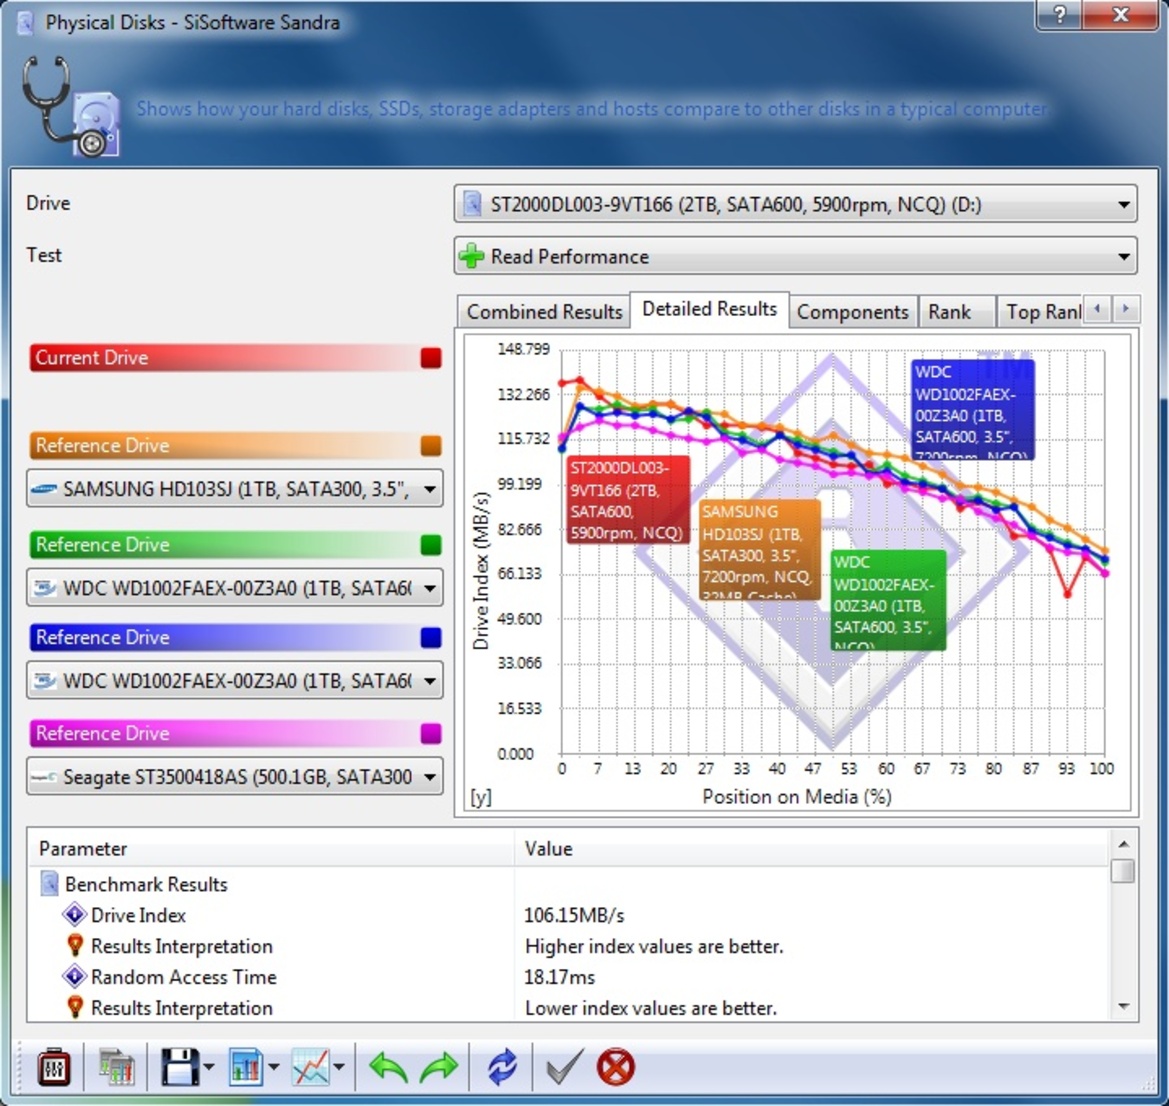The width and height of the screenshot is (1169, 1106).
Task: Open the Drive selection dropdown
Action: pos(795,204)
